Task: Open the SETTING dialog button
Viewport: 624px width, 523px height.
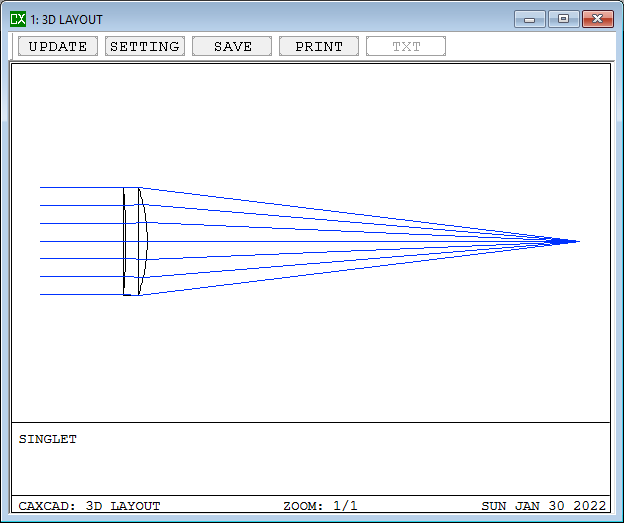Action: [145, 46]
